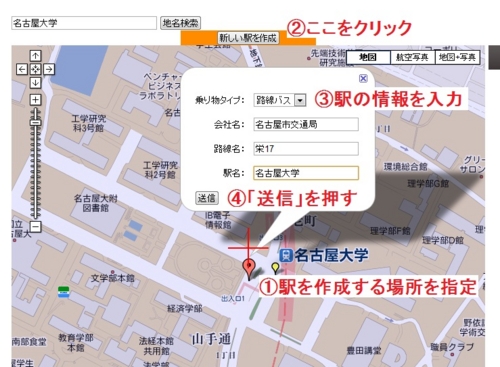Click the 法経本館共用館 map label
The height and width of the screenshot is (367, 500).
tap(157, 346)
